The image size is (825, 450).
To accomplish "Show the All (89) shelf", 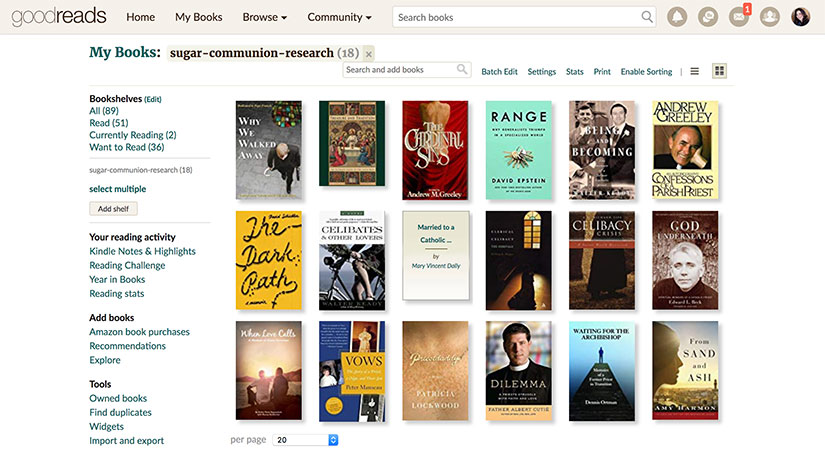I will click(x=104, y=111).
